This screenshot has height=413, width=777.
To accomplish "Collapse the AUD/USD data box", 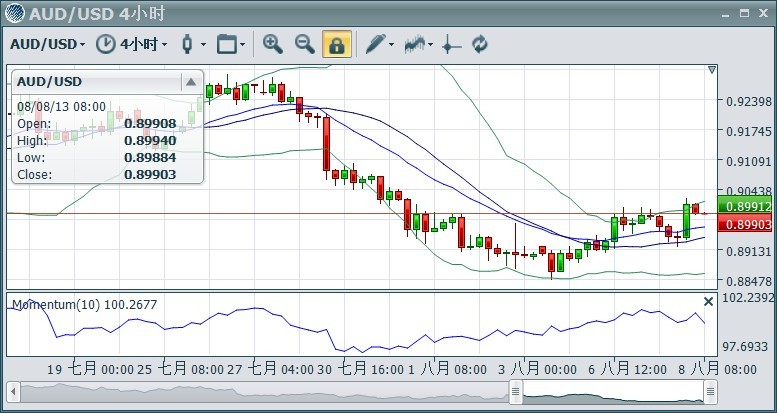I will click(x=191, y=82).
